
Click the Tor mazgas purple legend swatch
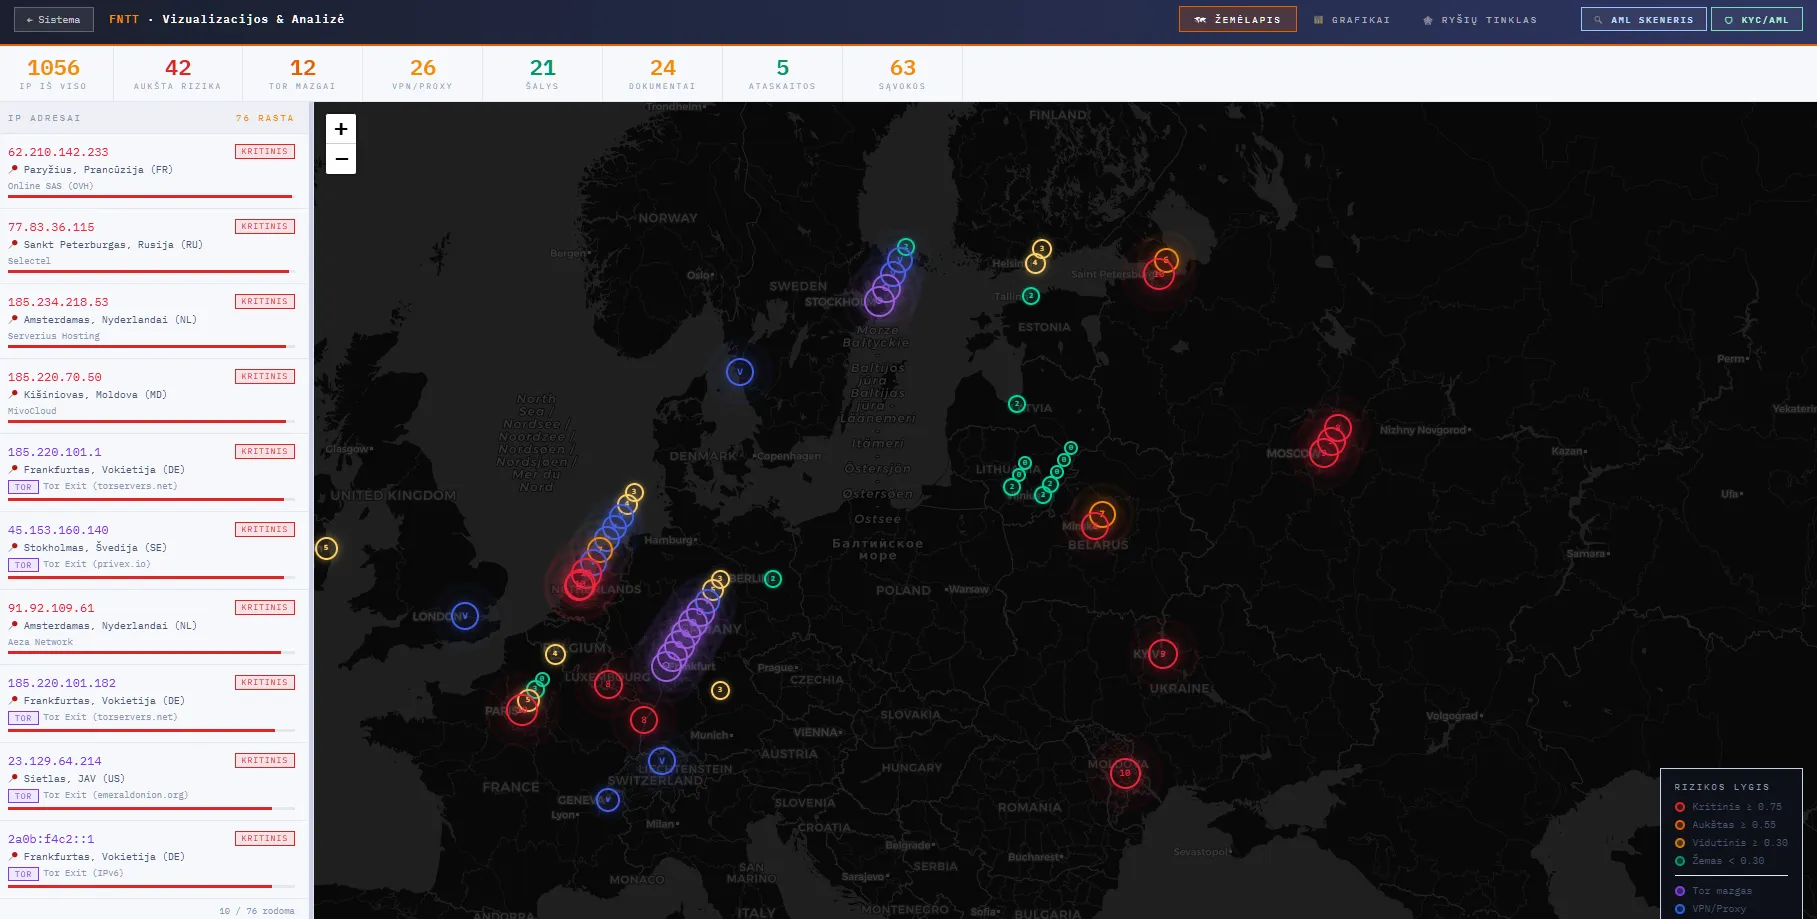point(1680,891)
